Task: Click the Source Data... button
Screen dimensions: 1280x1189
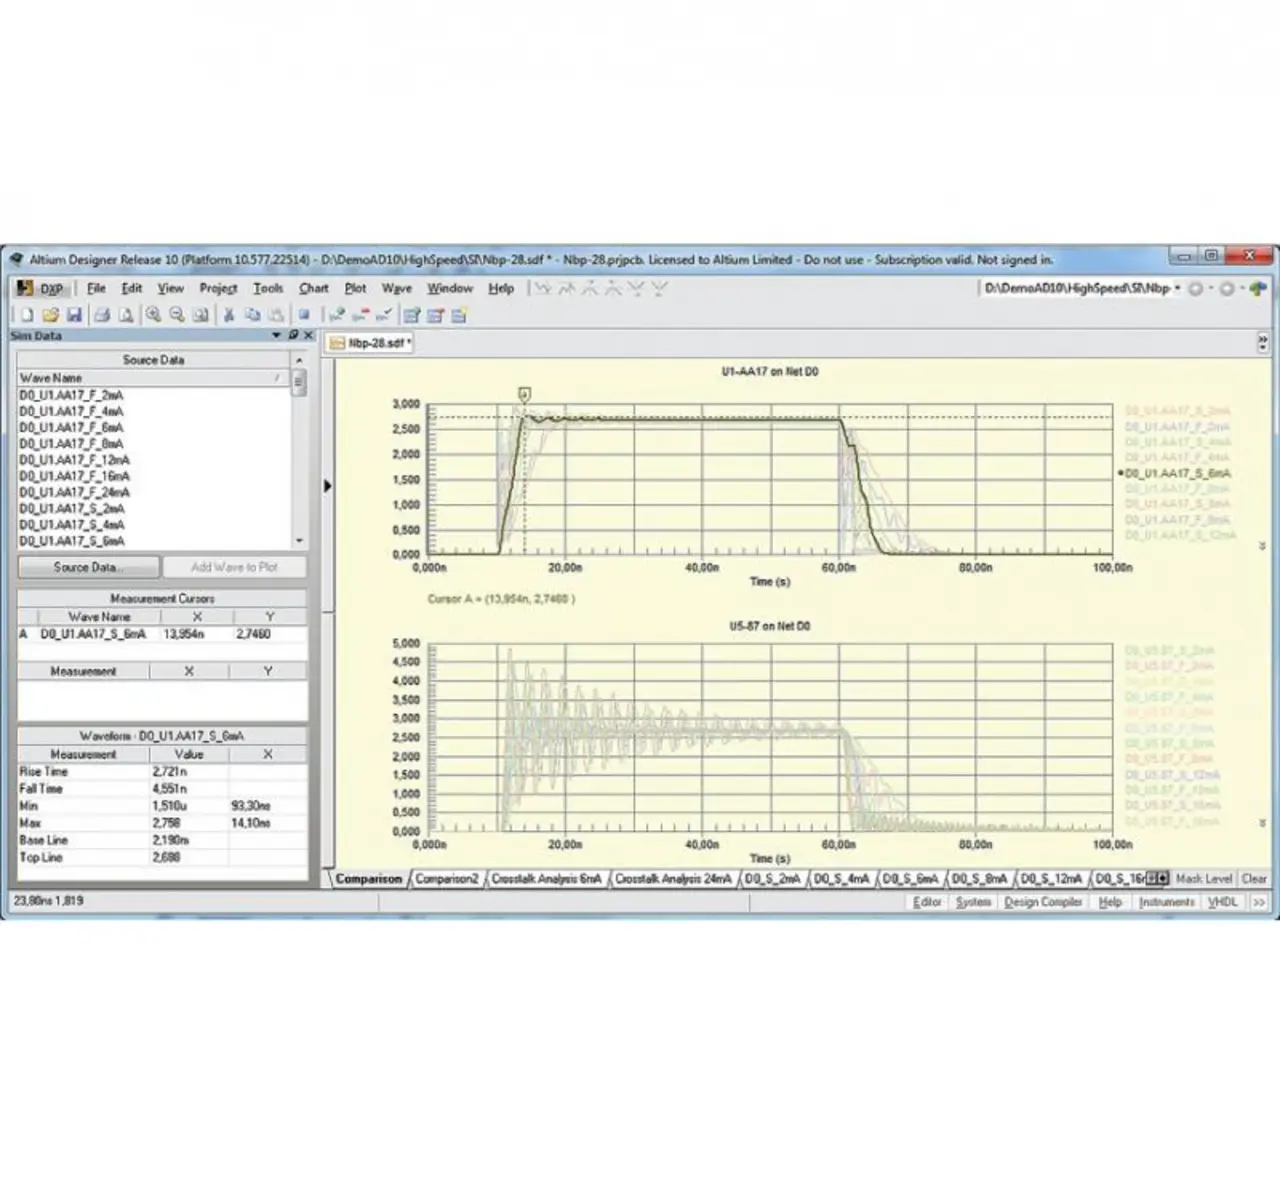Action: [x=88, y=567]
